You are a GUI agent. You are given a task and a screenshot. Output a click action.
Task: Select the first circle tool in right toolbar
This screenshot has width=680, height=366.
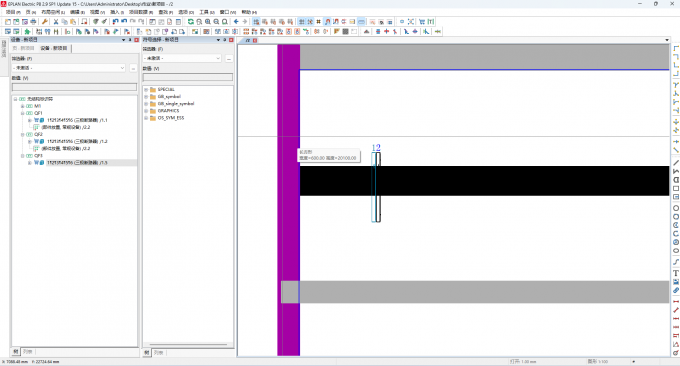676,208
